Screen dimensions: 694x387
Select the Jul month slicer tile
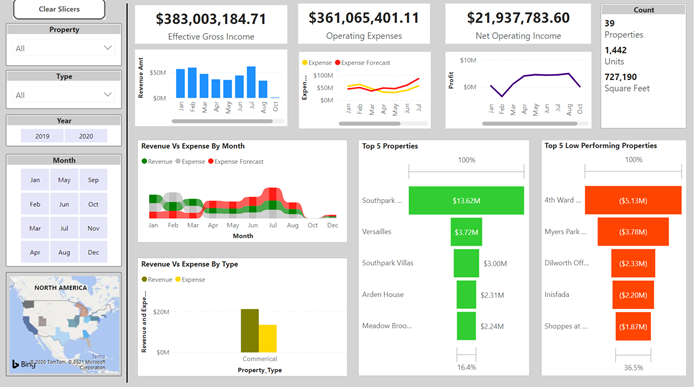click(x=64, y=228)
